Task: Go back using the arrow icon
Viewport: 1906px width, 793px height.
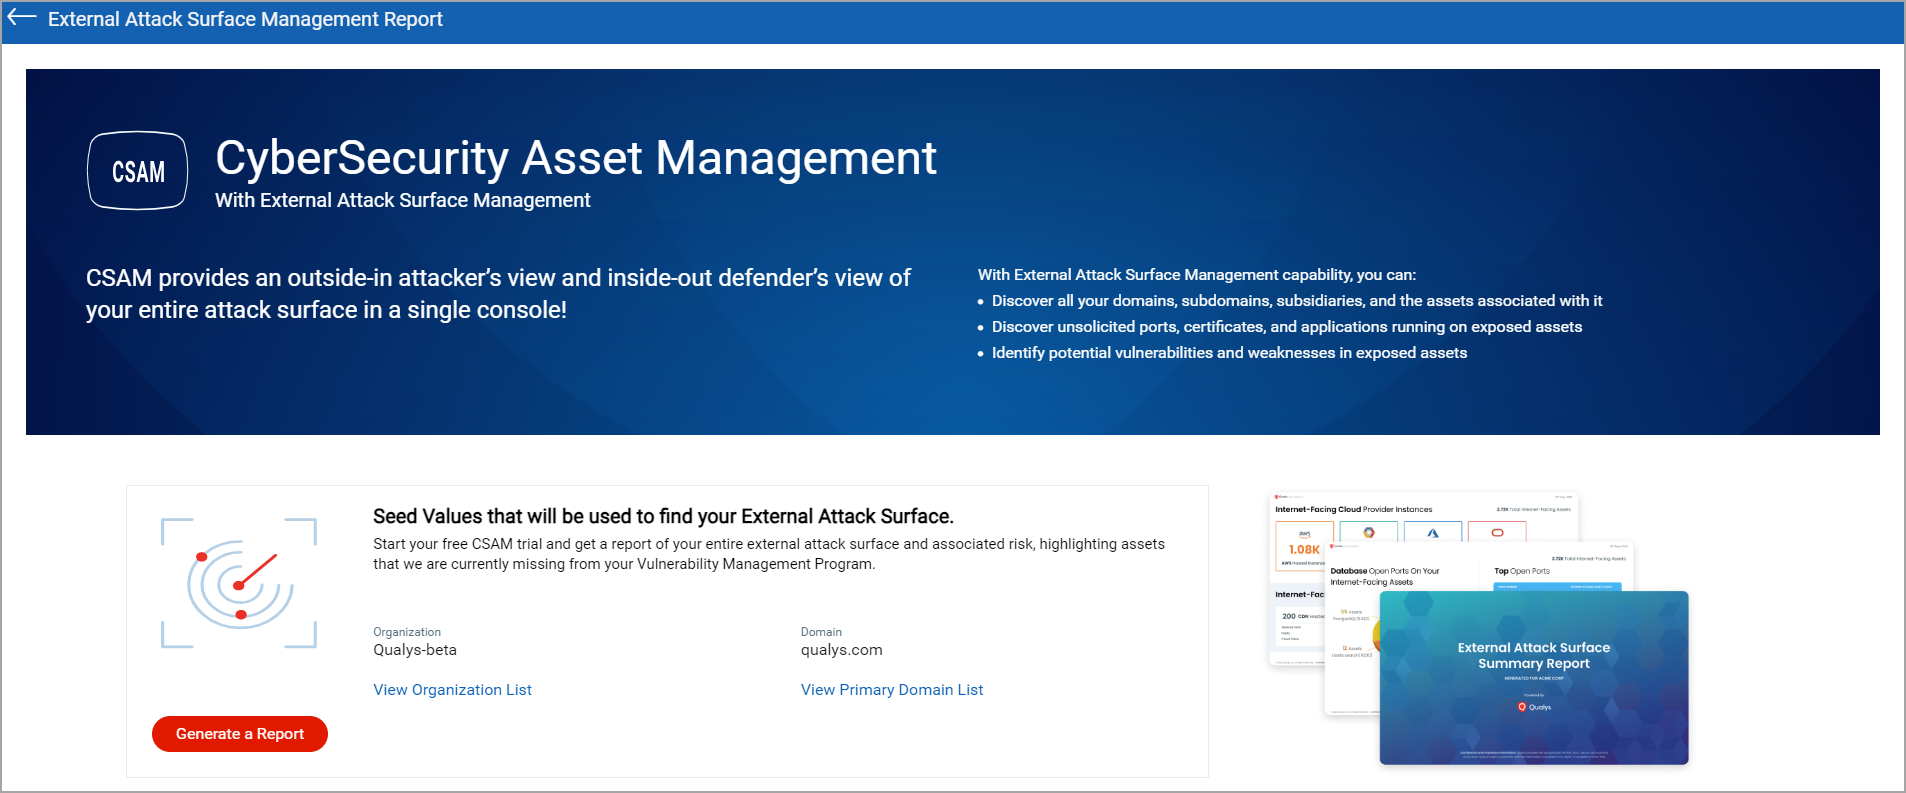Action: tap(21, 18)
